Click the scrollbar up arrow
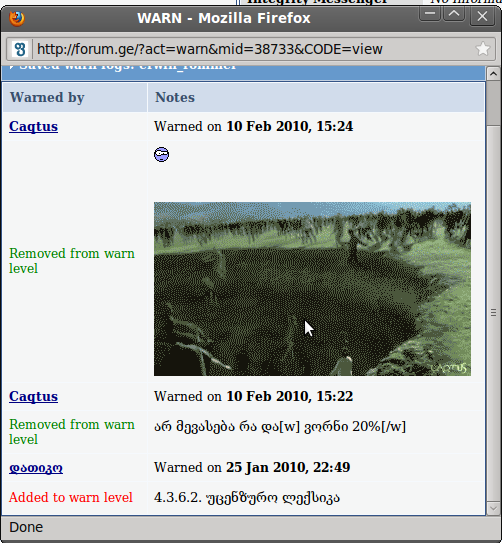The width and height of the screenshot is (502, 543). pos(493,74)
